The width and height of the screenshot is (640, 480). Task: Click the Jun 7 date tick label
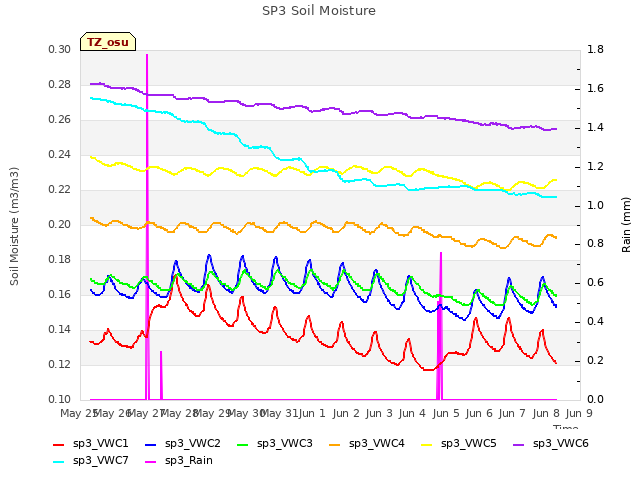(512, 414)
